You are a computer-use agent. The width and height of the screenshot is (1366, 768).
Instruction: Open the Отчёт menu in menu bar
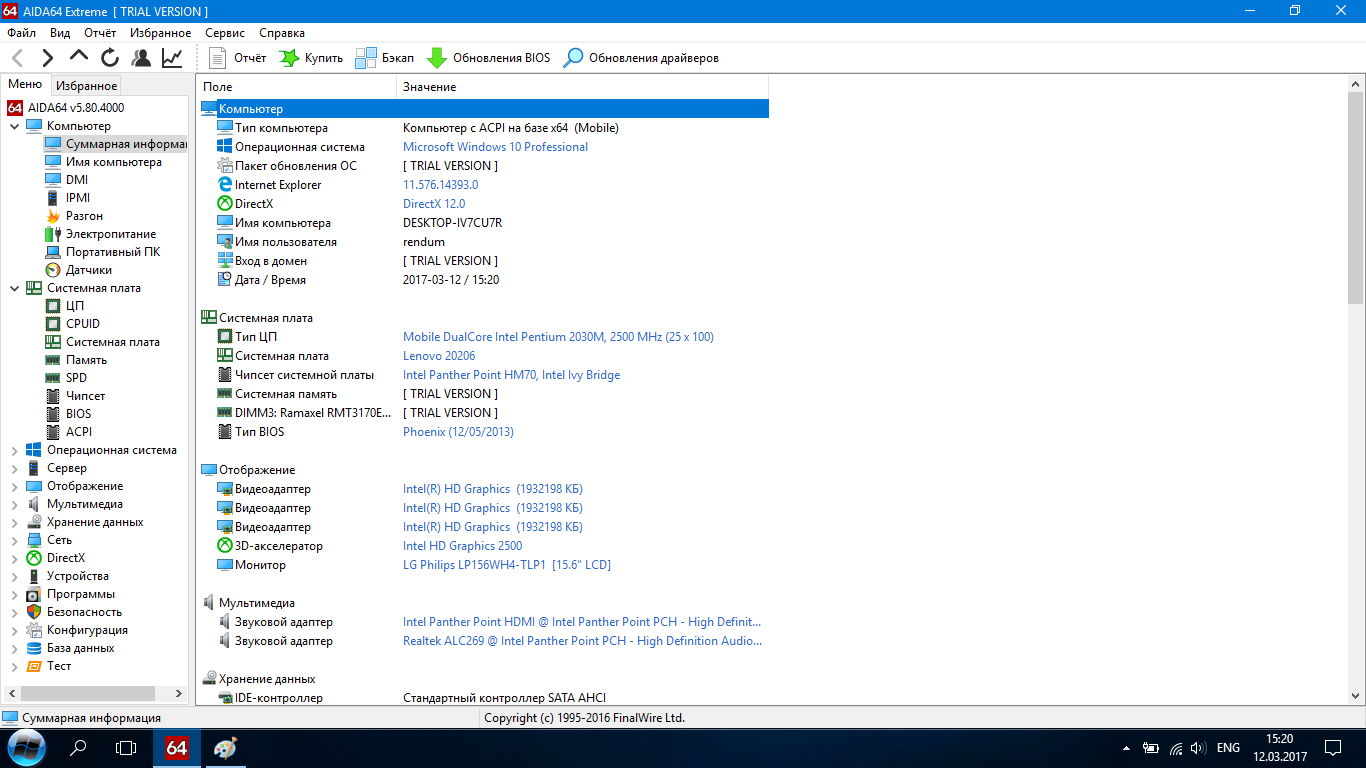(x=100, y=33)
